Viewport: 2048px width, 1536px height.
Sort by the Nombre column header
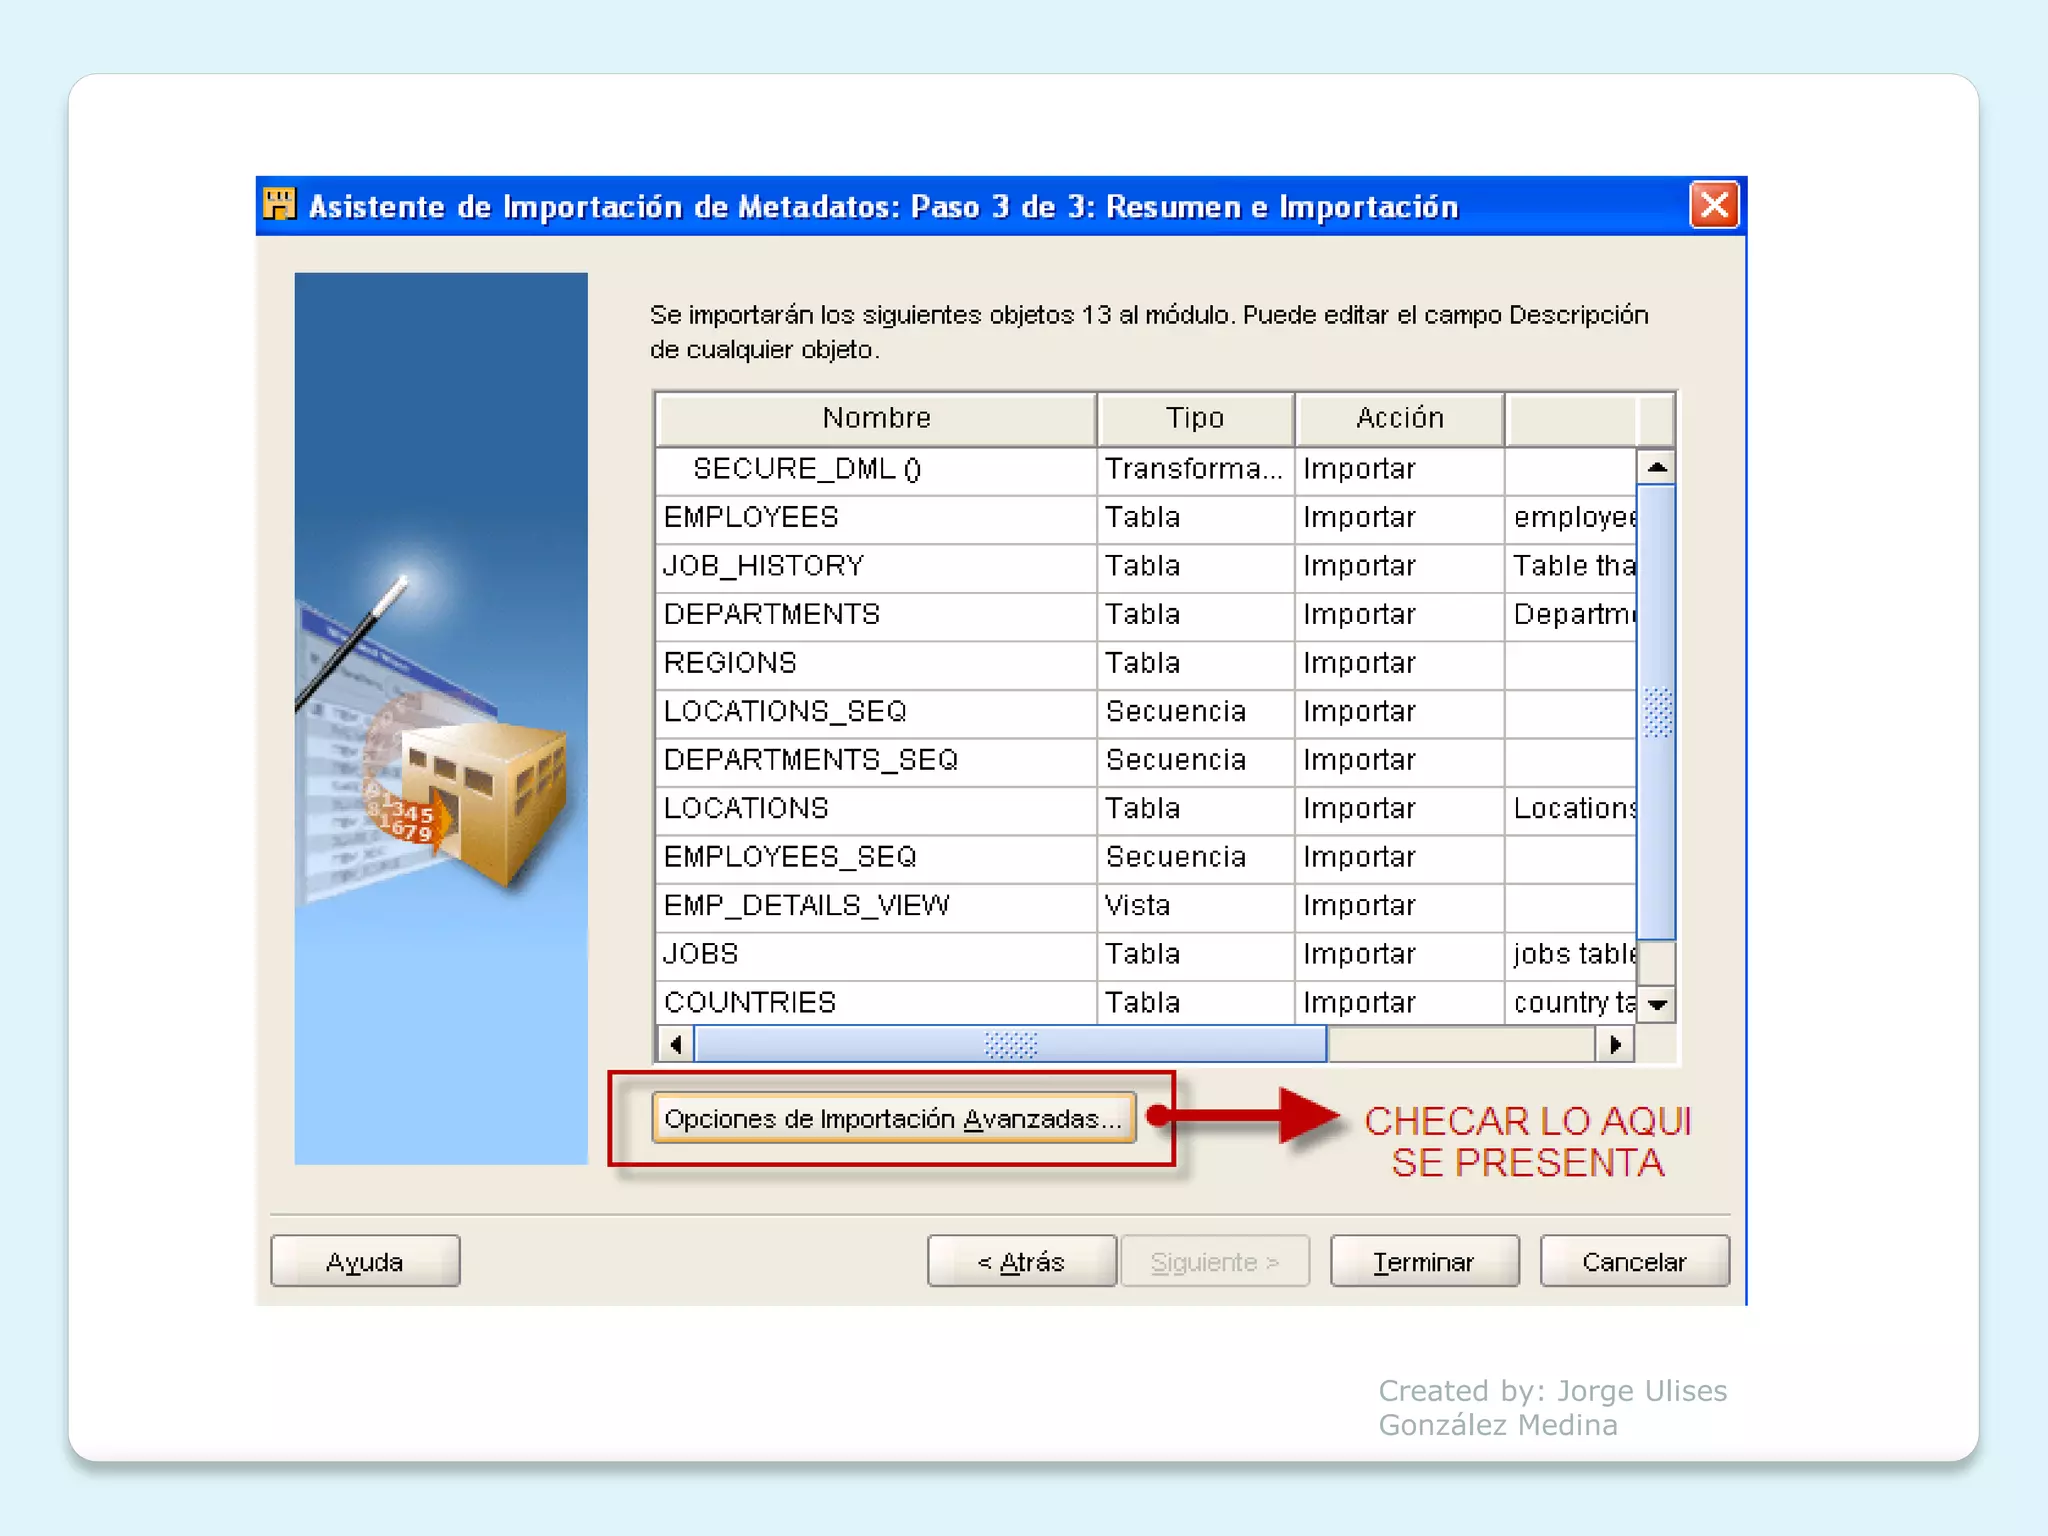click(876, 418)
